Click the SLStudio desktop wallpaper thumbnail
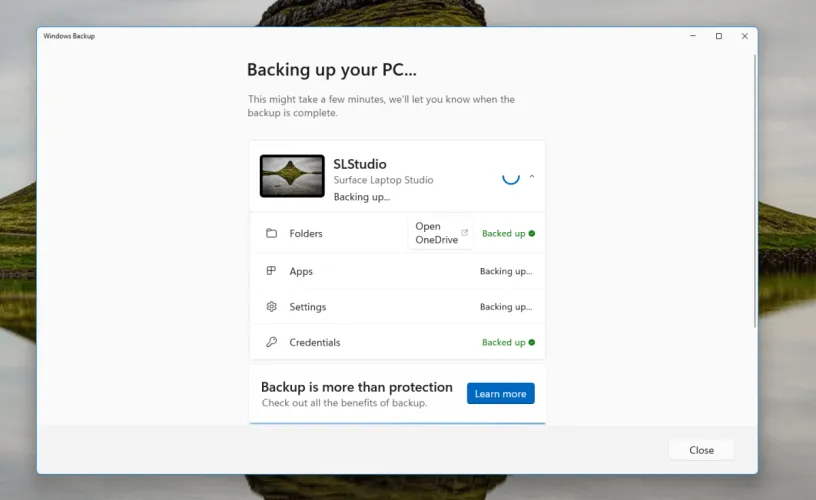Image resolution: width=816 pixels, height=500 pixels. (x=292, y=176)
